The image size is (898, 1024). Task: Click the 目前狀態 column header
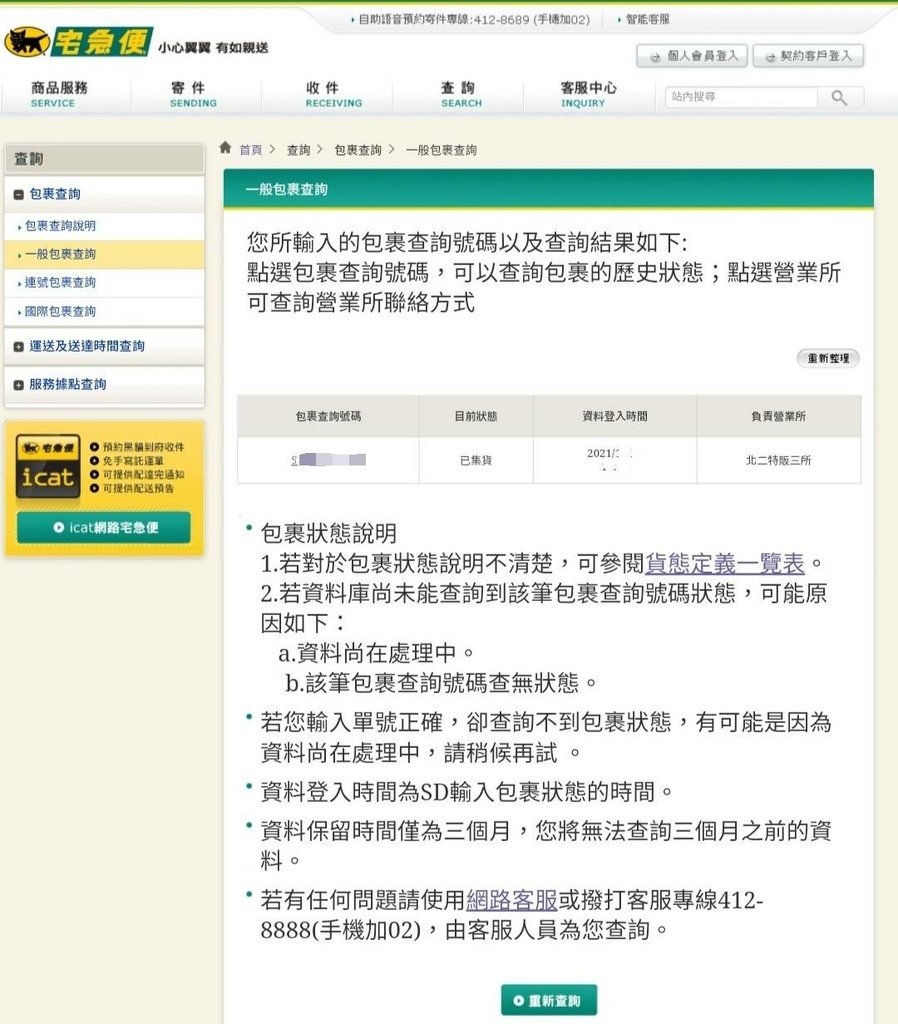[x=476, y=417]
